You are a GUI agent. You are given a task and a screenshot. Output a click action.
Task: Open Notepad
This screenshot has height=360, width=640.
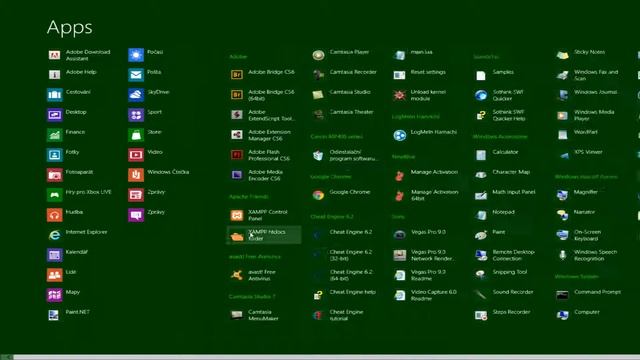point(495,215)
